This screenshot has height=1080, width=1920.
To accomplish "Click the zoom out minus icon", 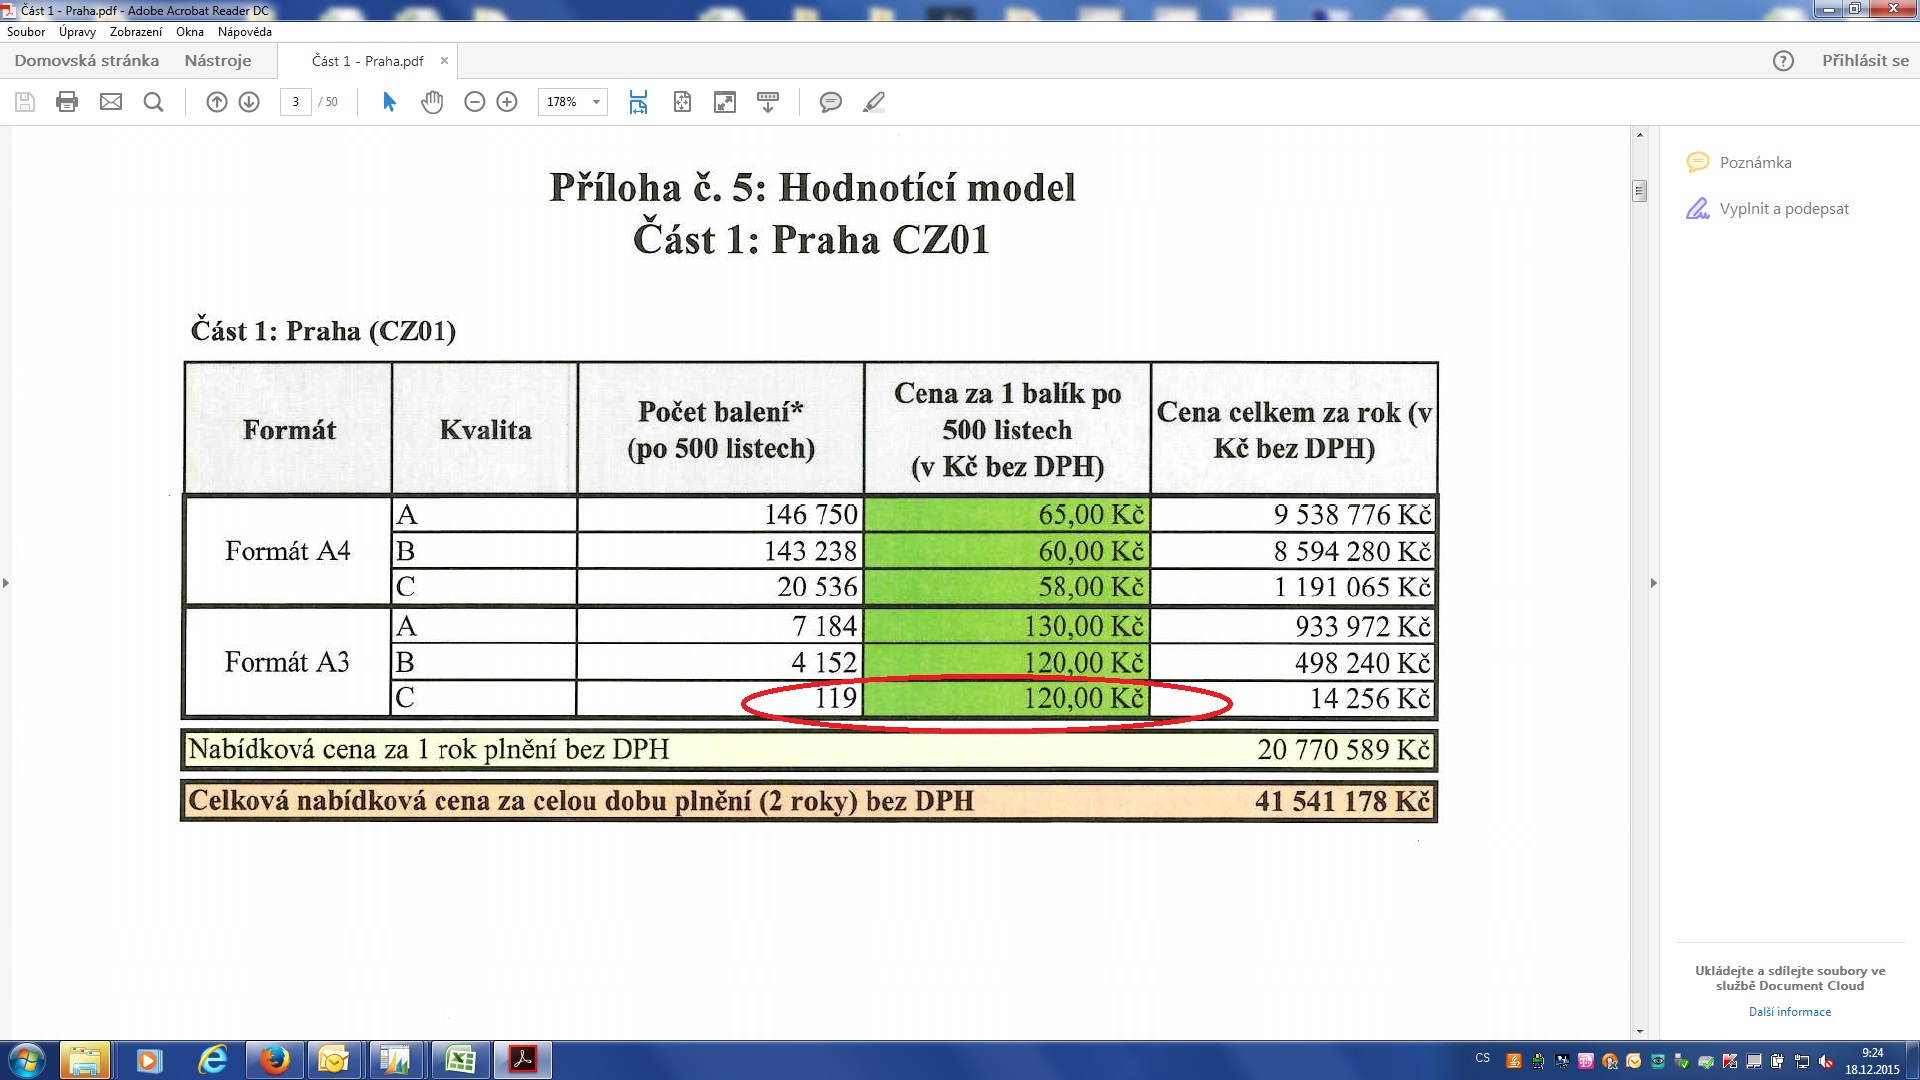I will click(475, 102).
